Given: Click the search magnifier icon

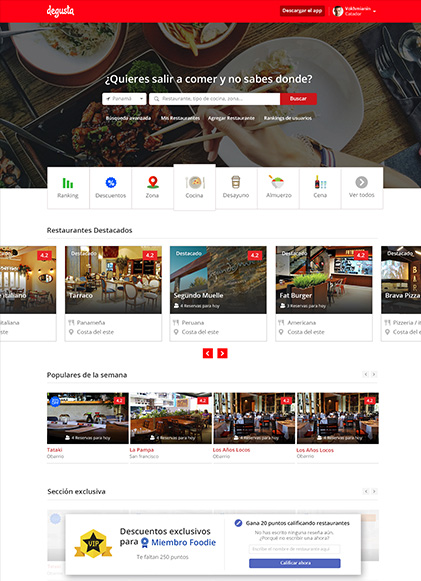Looking at the screenshot, I should [x=156, y=99].
